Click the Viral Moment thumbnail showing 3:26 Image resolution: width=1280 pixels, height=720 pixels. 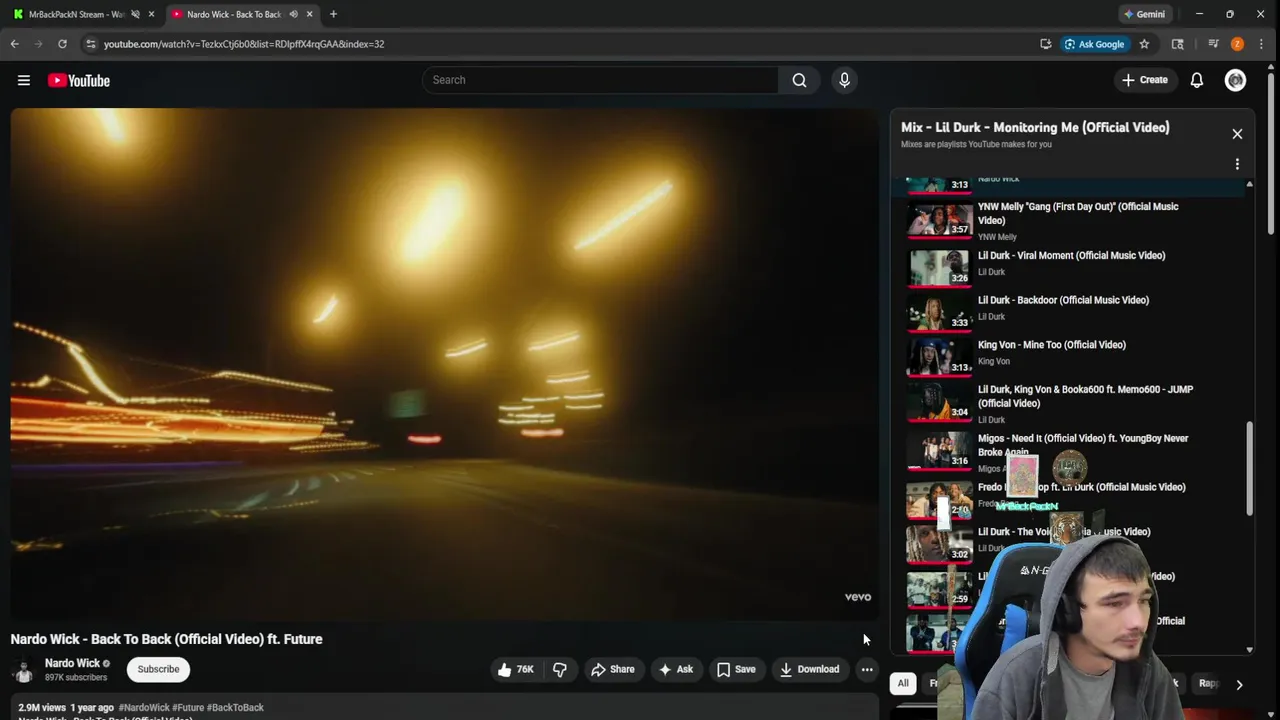[939, 268]
